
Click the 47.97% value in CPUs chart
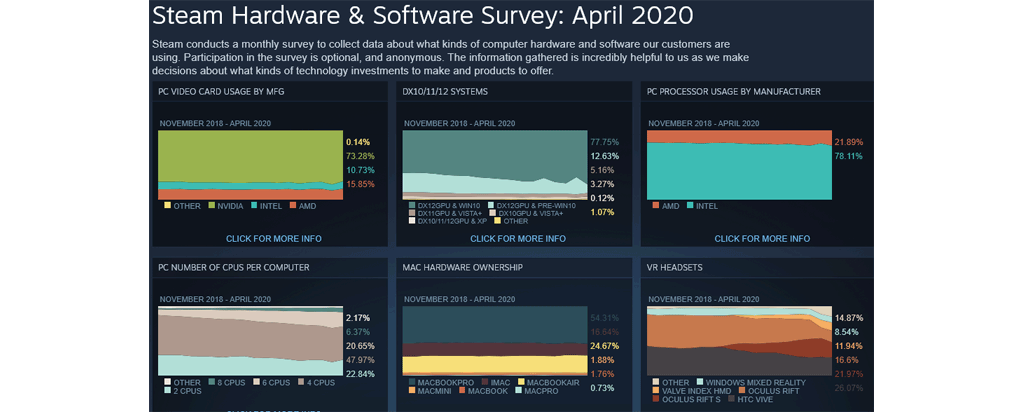(360, 360)
